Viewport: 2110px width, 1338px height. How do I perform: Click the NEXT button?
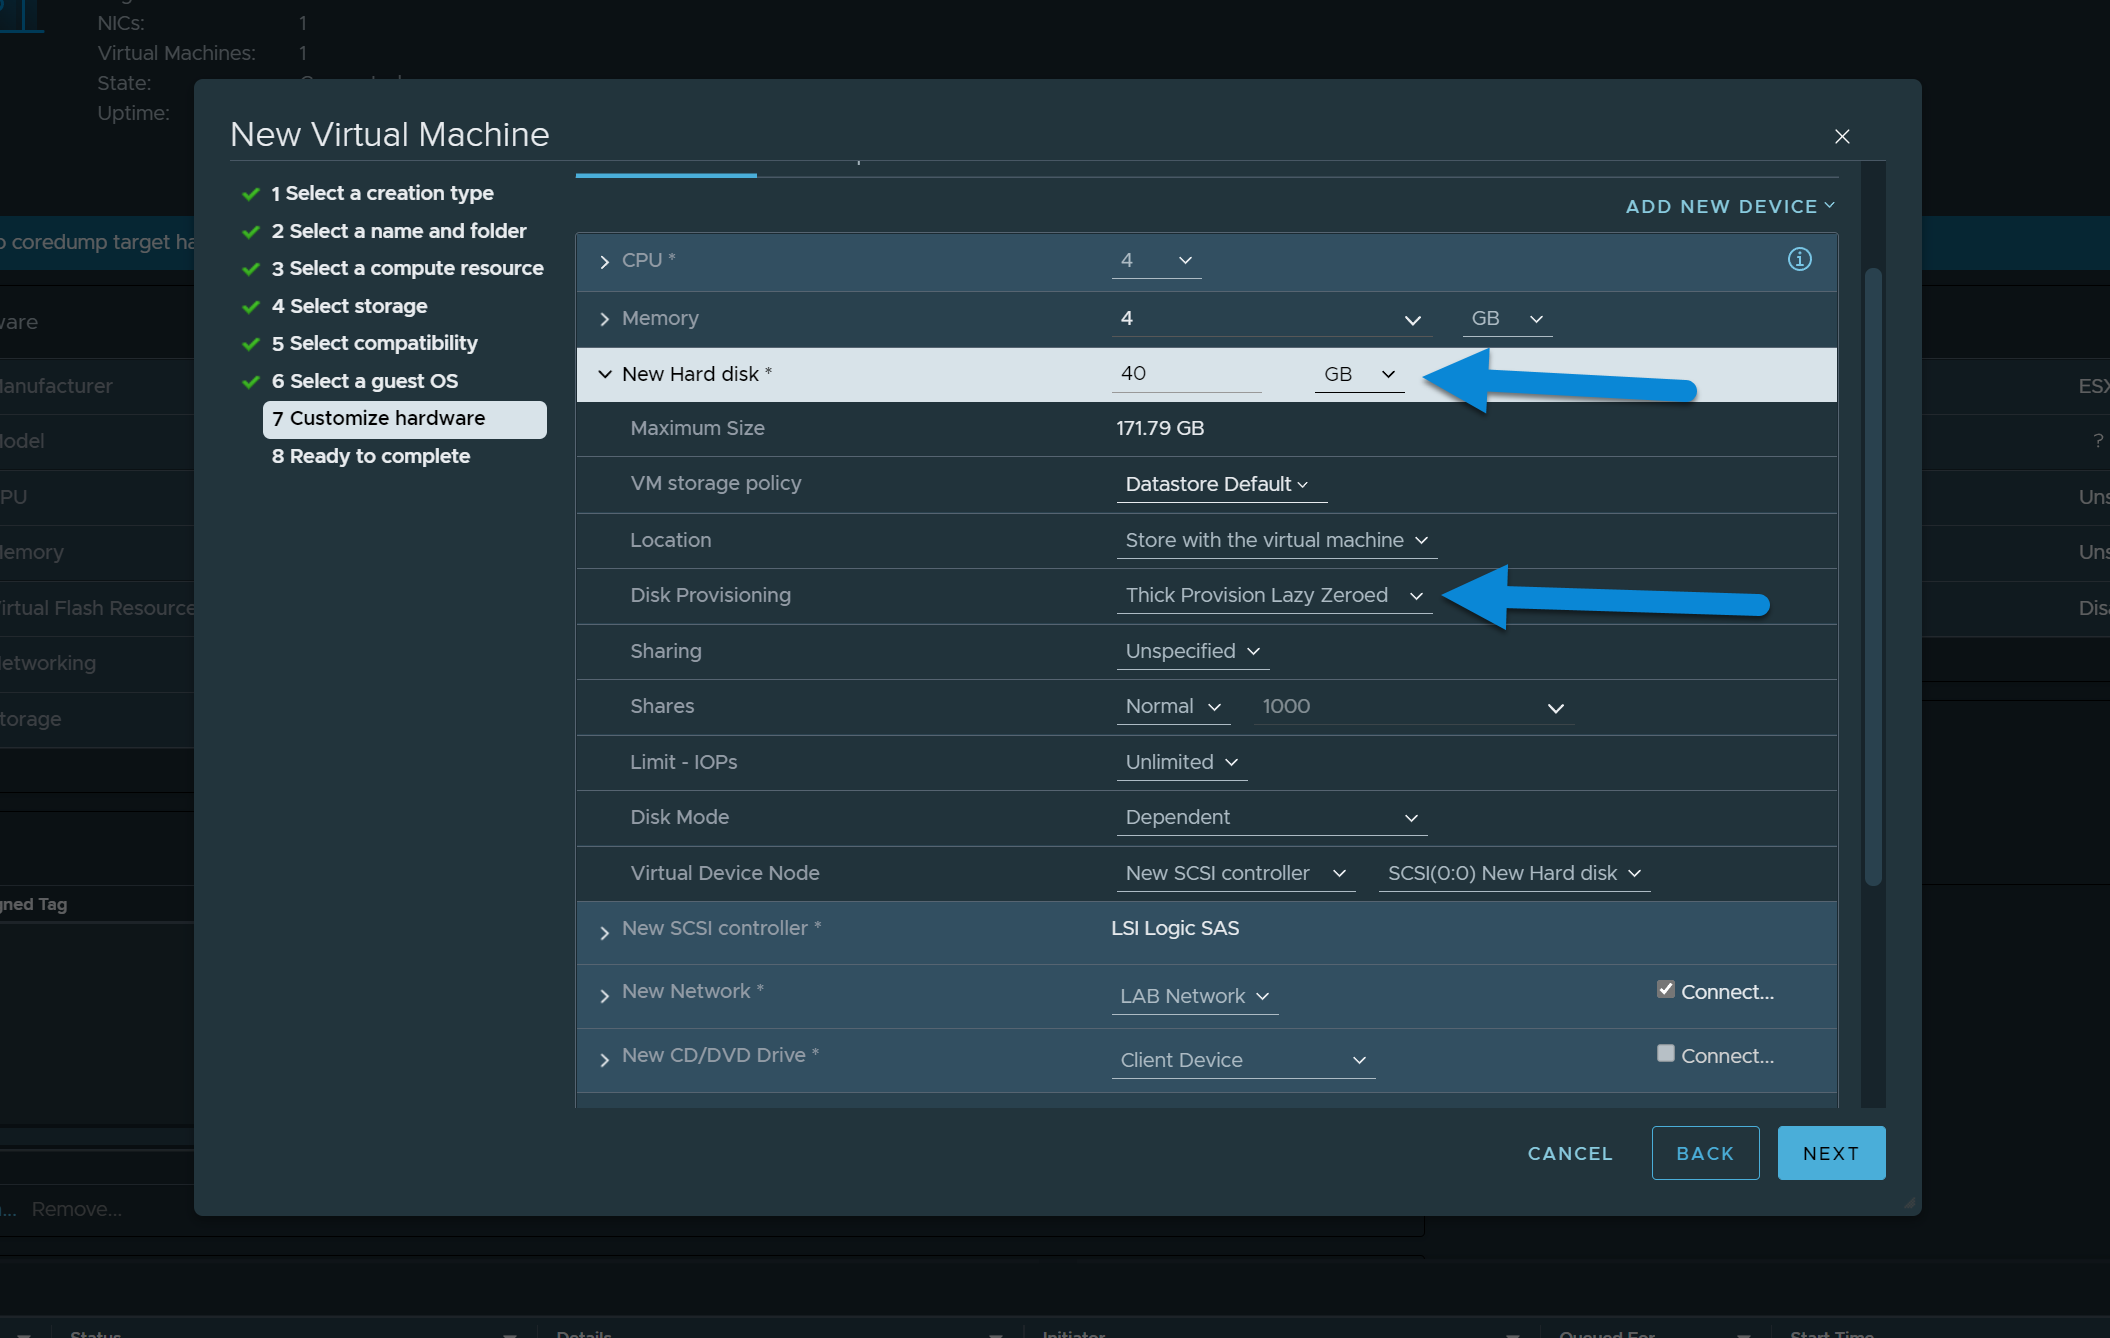(x=1831, y=1154)
